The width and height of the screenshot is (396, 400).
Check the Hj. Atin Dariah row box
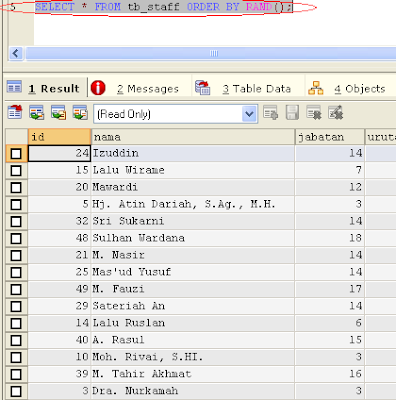16,205
